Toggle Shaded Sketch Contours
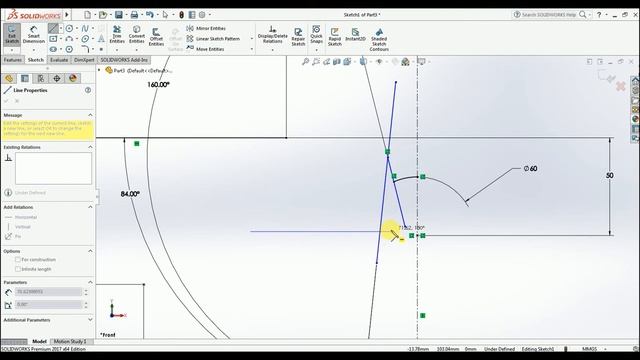The image size is (640, 360). [x=379, y=40]
